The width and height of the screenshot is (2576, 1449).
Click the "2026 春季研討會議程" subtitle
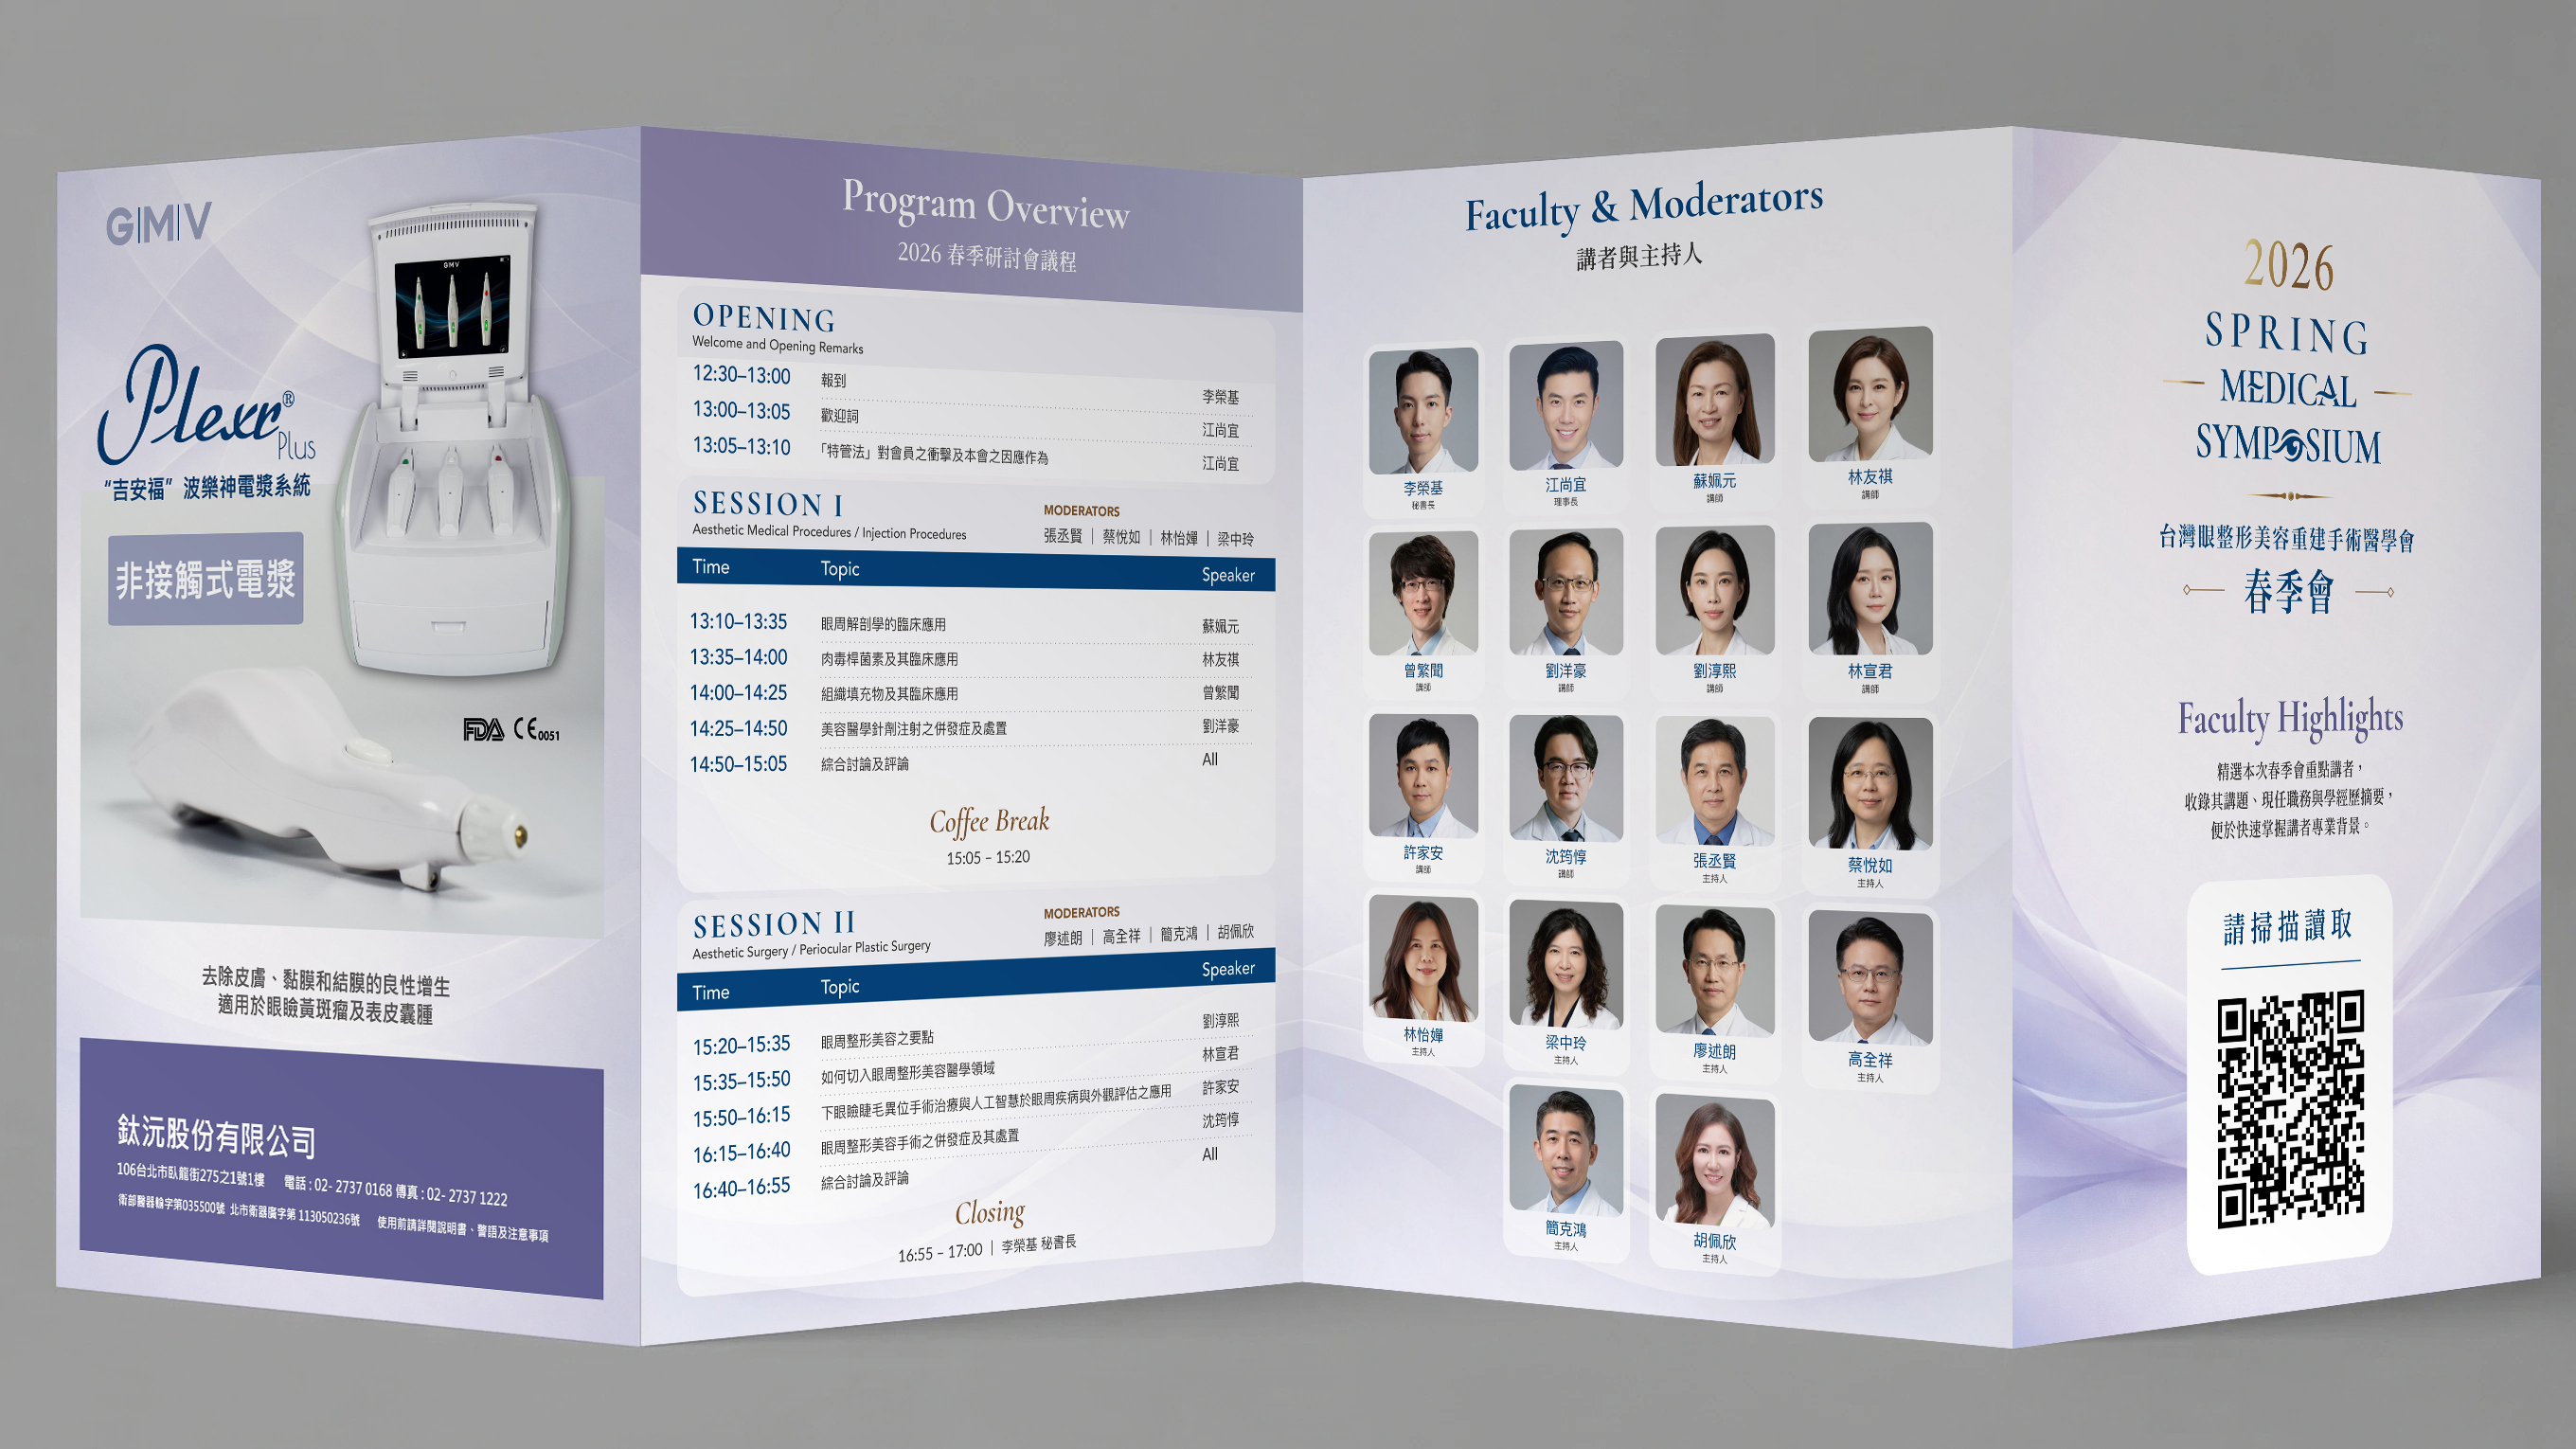[987, 257]
